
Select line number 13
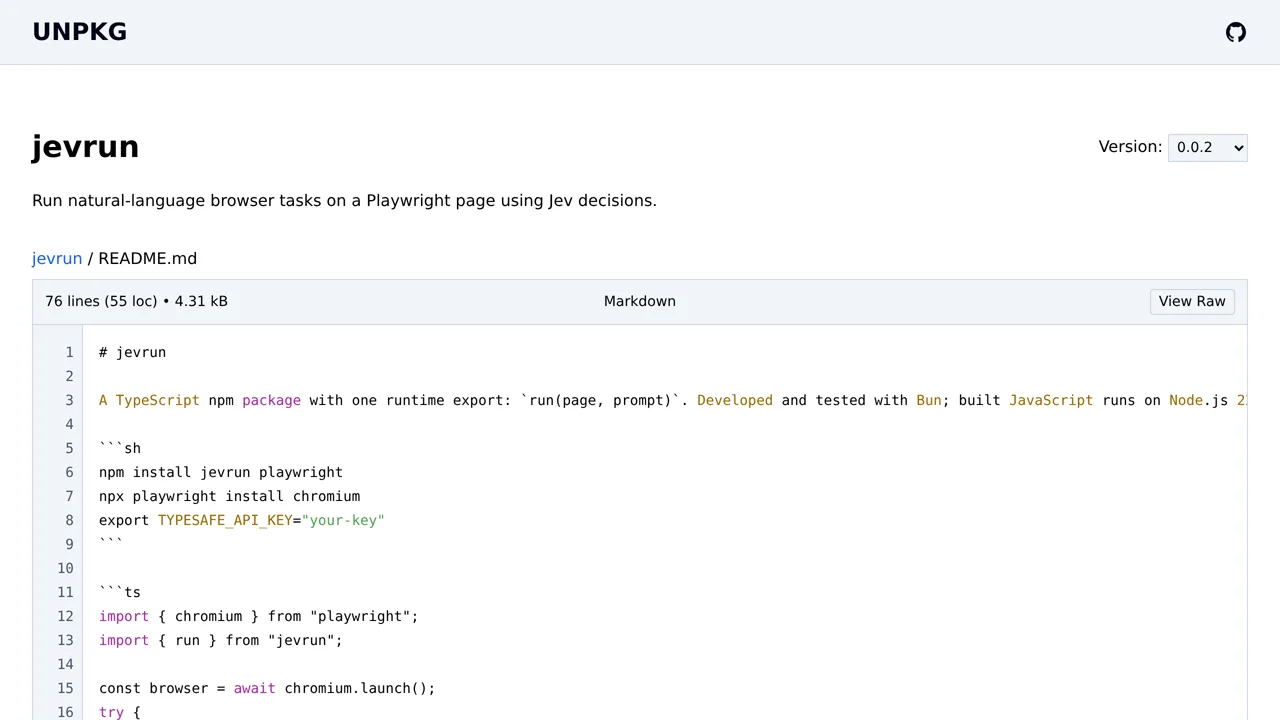[x=66, y=640]
